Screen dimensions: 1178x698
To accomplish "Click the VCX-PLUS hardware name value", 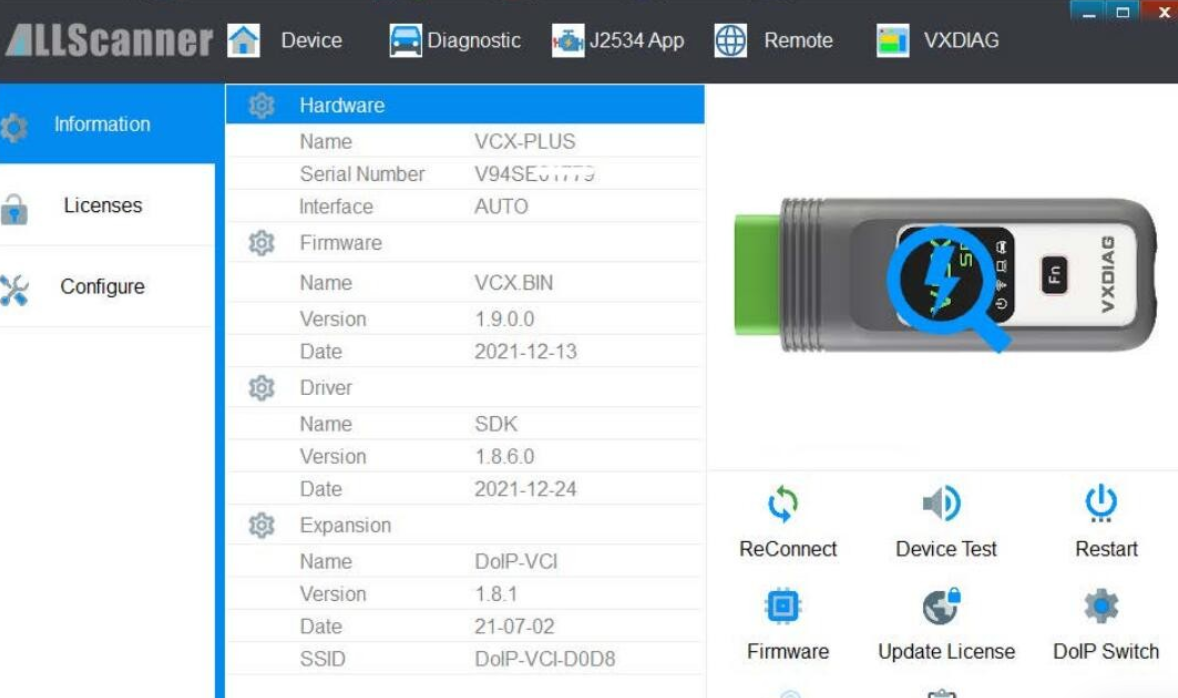I will pos(525,141).
